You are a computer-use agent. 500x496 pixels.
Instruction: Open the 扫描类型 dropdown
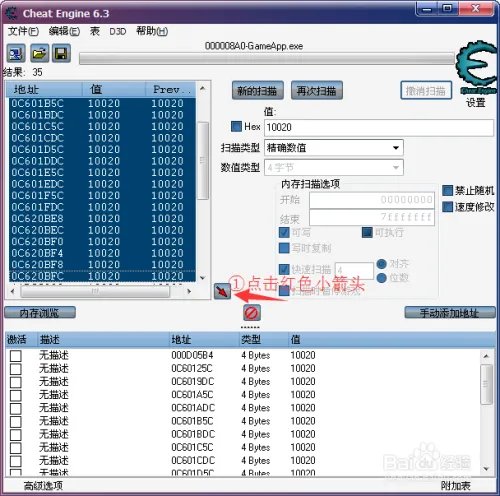tap(334, 148)
